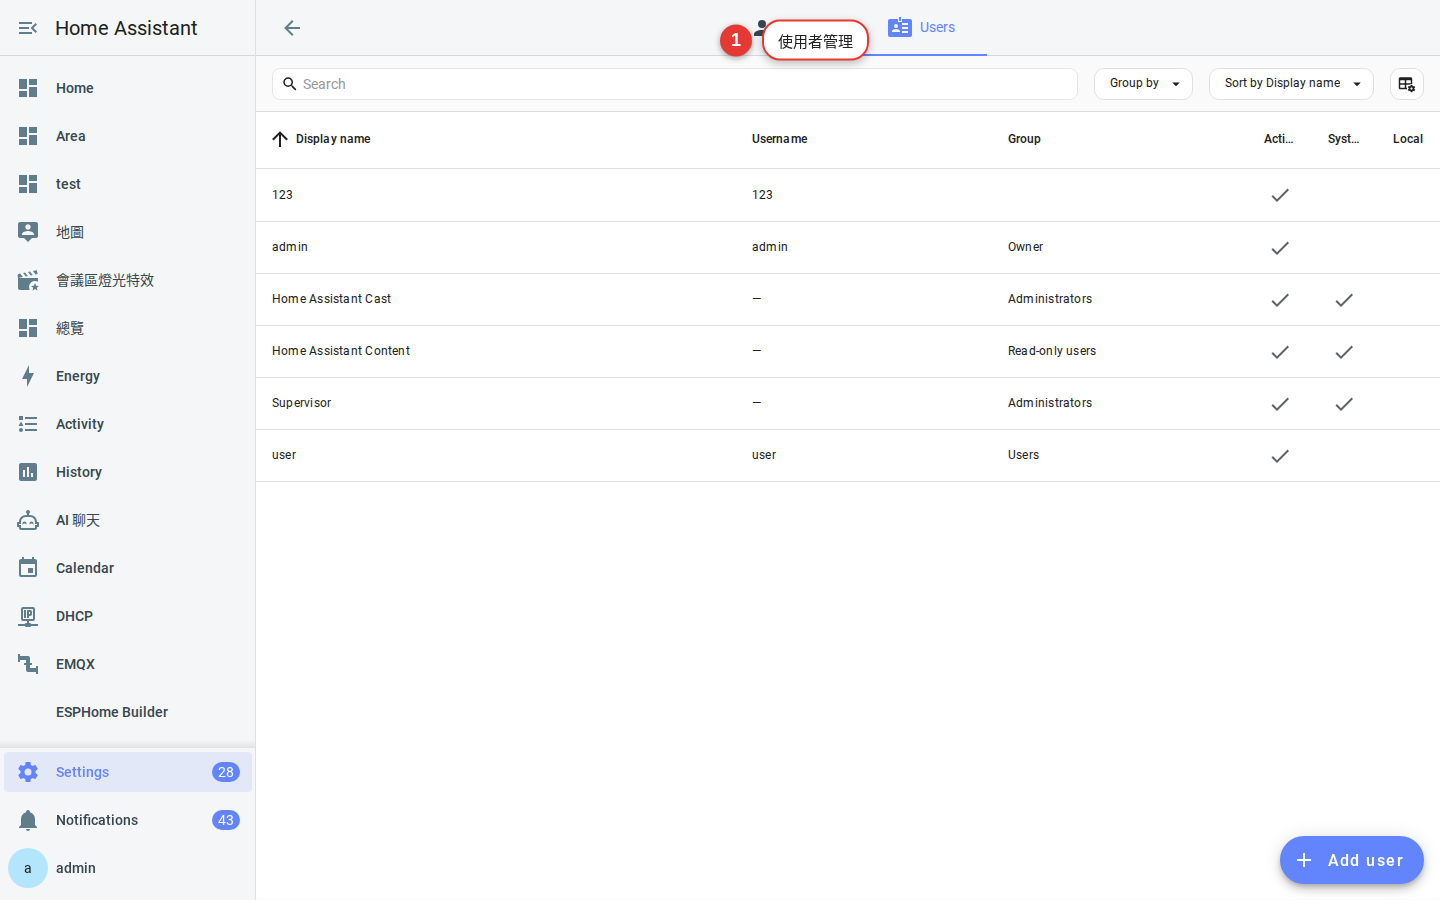Open the 總覽 dashboard

click(128, 328)
